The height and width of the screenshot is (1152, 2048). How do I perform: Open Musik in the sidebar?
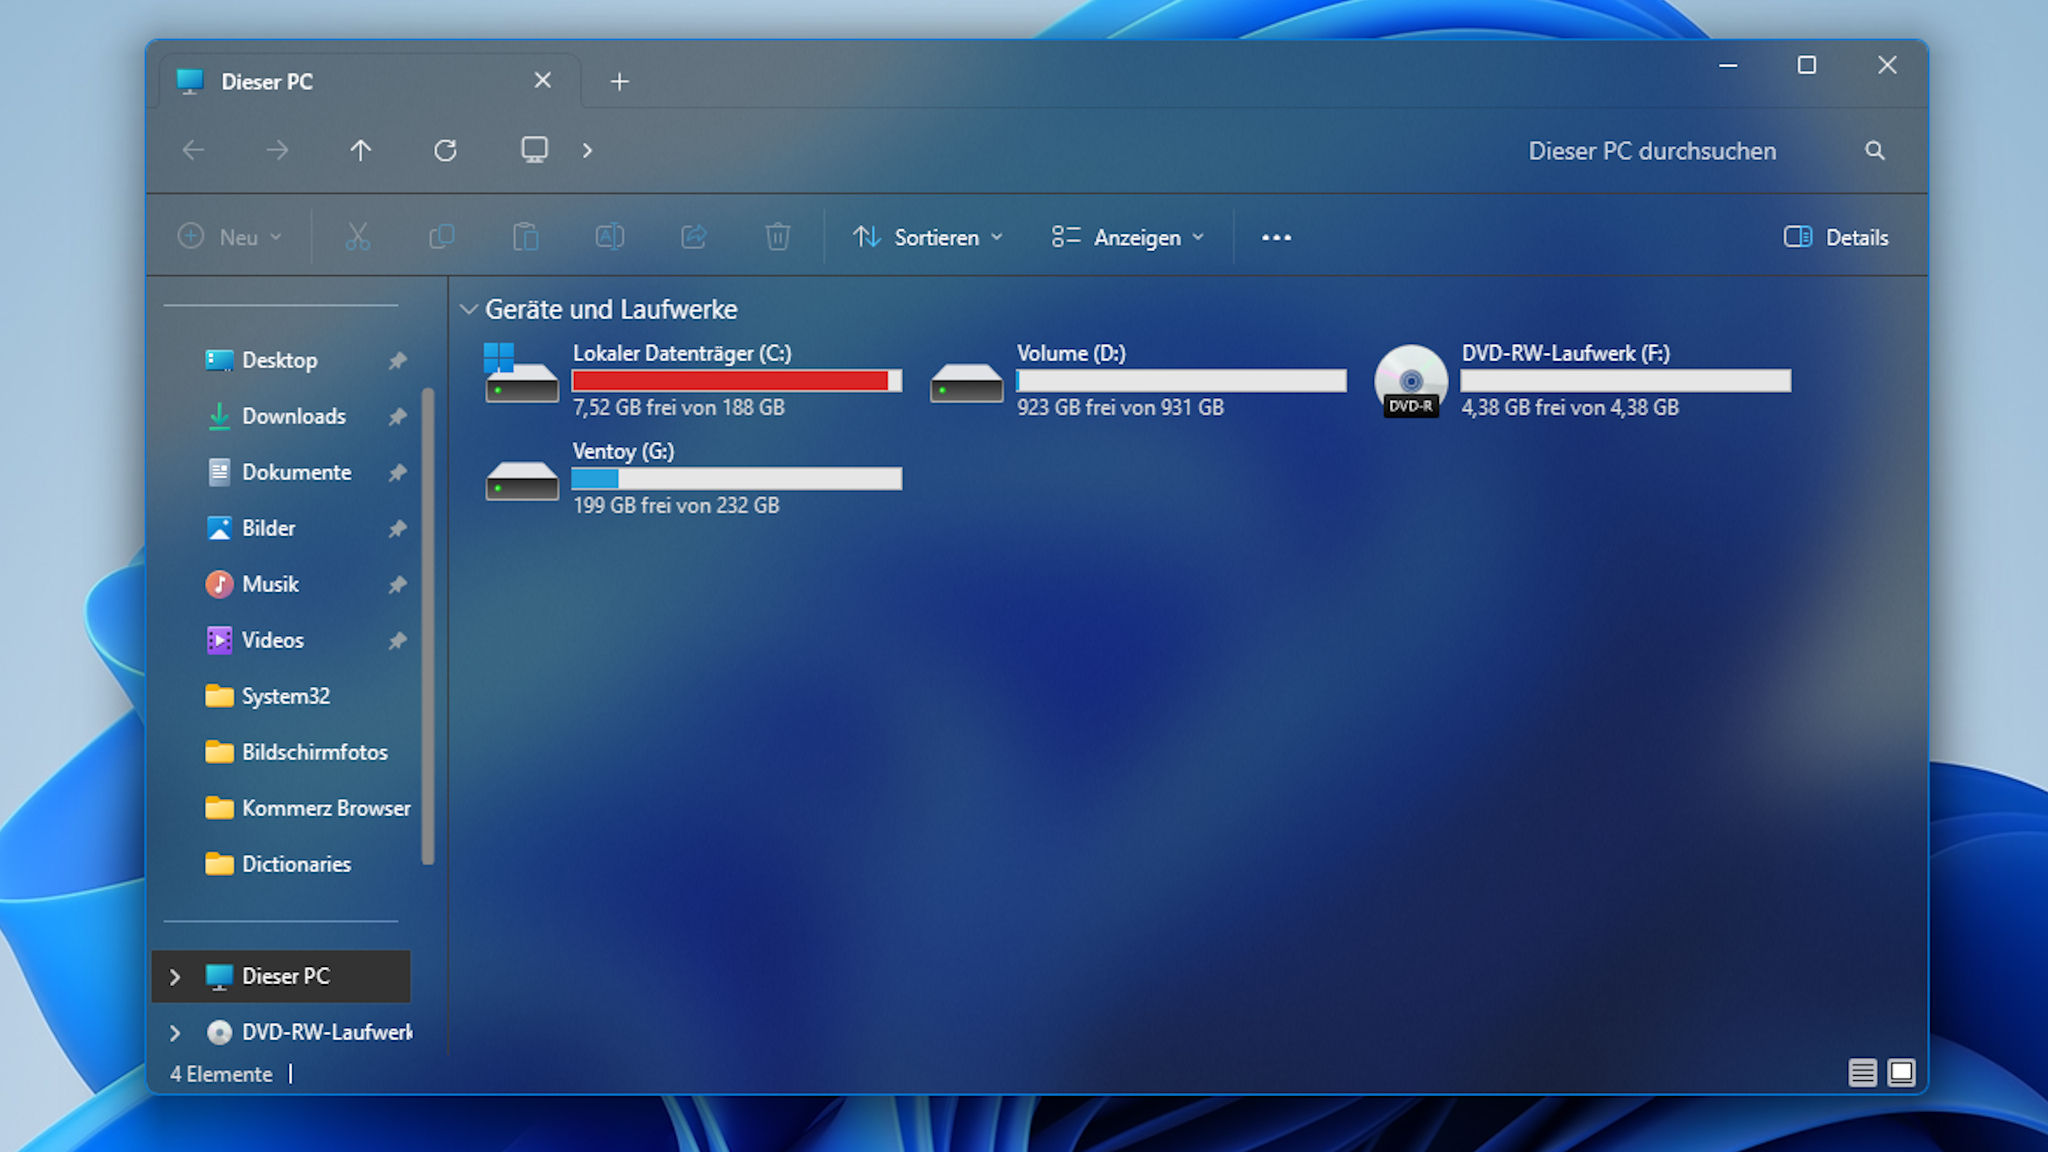[x=270, y=584]
